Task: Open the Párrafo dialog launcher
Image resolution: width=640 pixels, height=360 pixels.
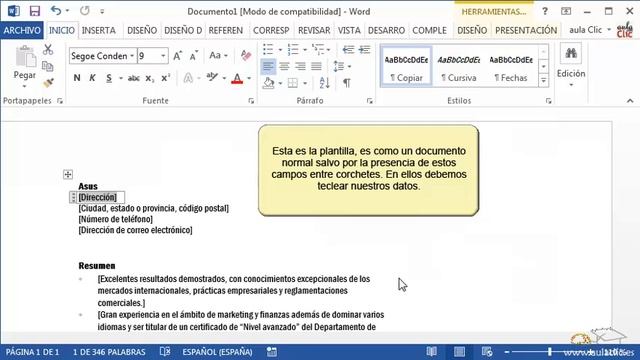Action: pyautogui.click(x=369, y=101)
